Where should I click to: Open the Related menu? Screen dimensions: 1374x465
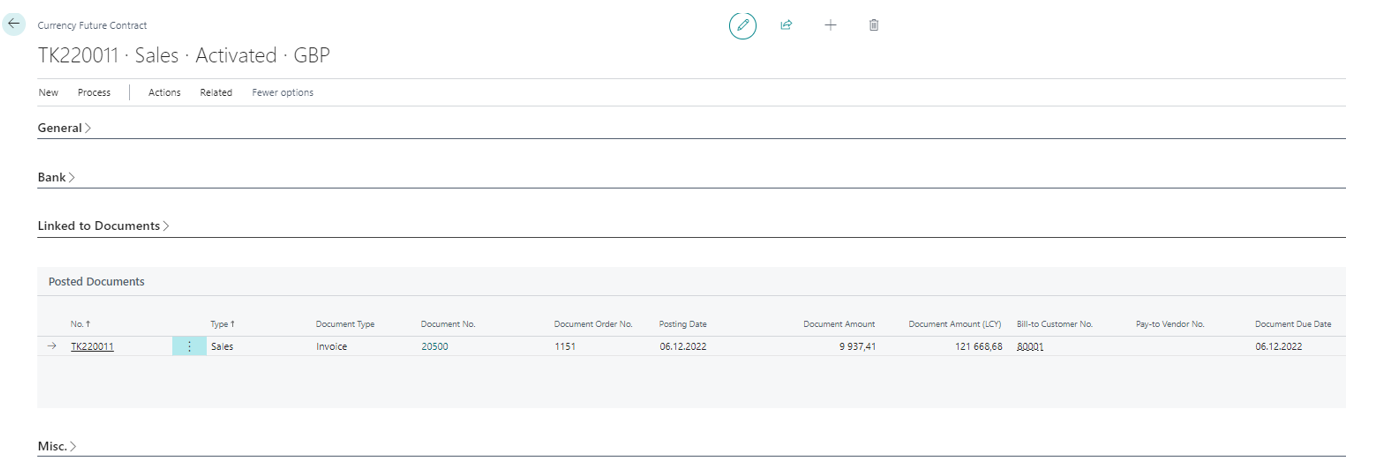[215, 92]
